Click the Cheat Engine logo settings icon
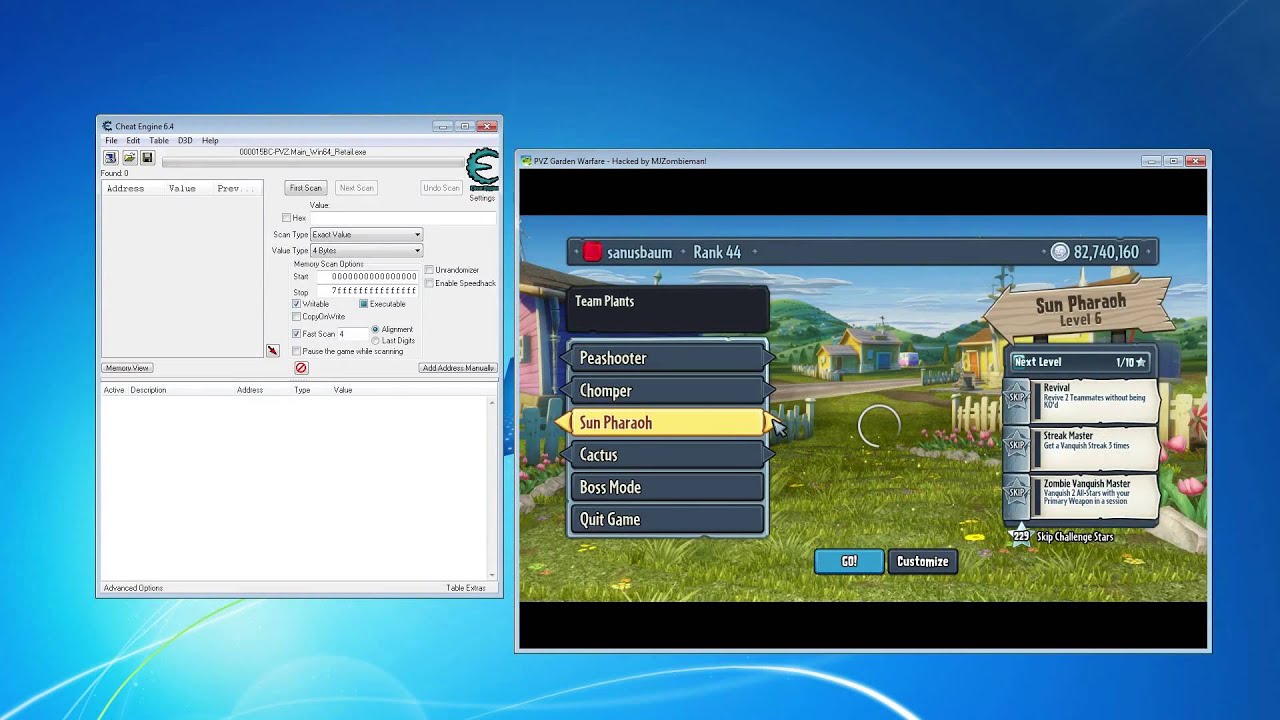This screenshot has width=1280, height=720. 483,169
